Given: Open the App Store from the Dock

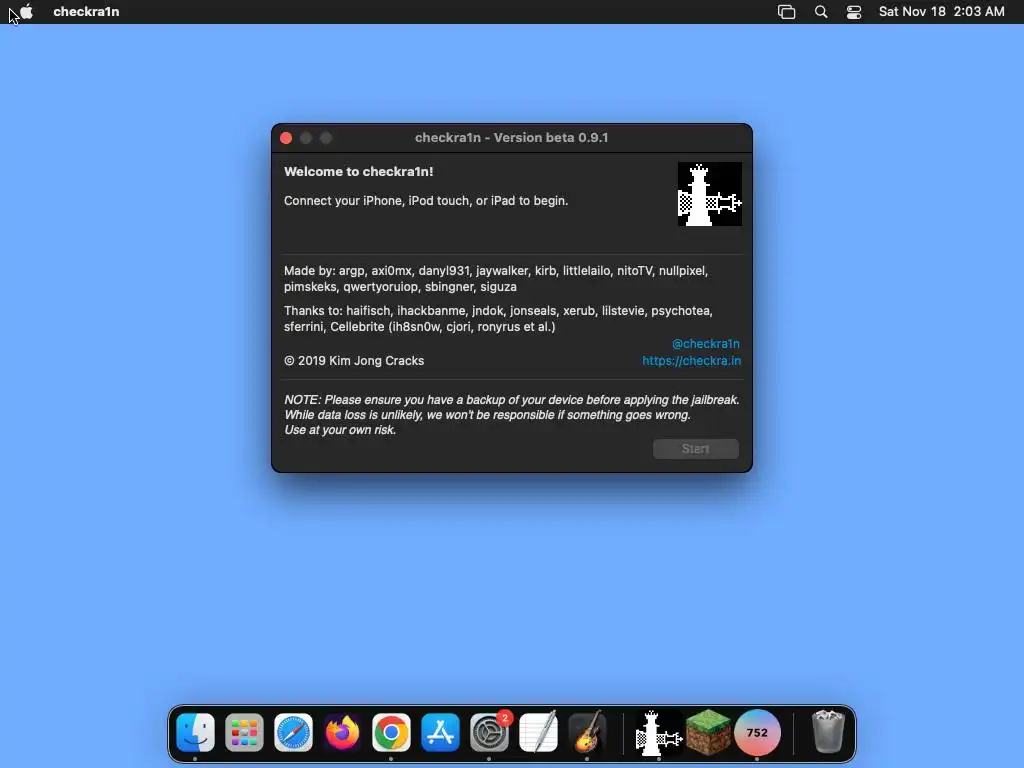Looking at the screenshot, I should click(440, 732).
